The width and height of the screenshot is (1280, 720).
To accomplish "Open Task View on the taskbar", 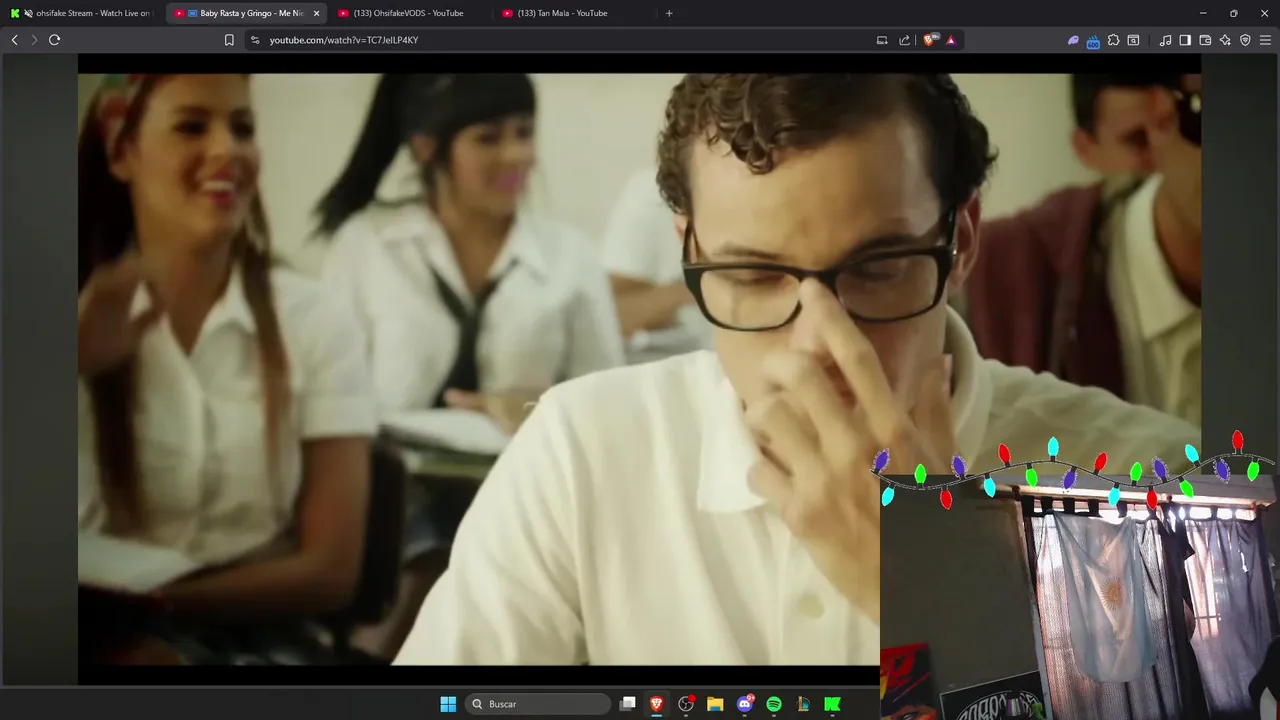I will [x=627, y=704].
